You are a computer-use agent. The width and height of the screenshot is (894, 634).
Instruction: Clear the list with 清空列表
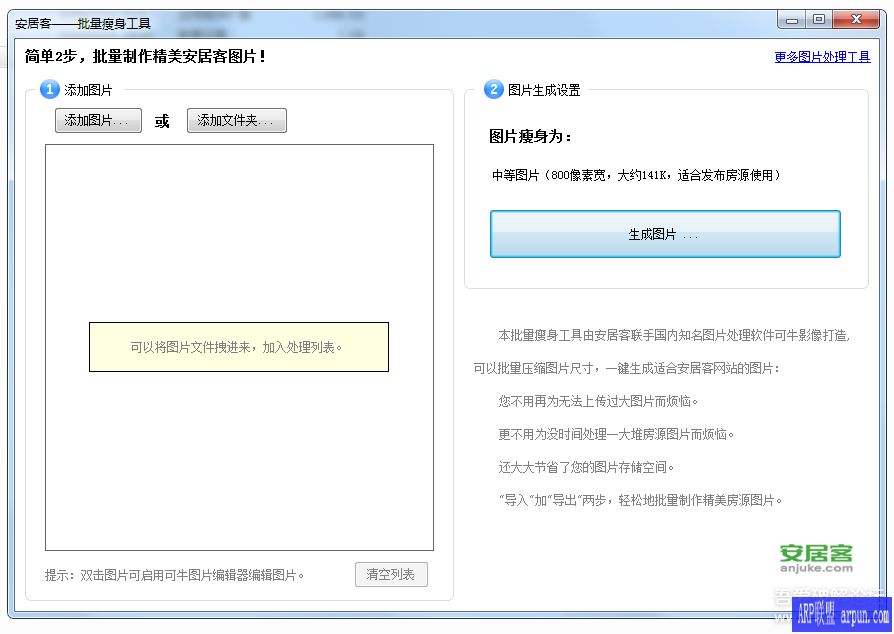click(x=391, y=575)
